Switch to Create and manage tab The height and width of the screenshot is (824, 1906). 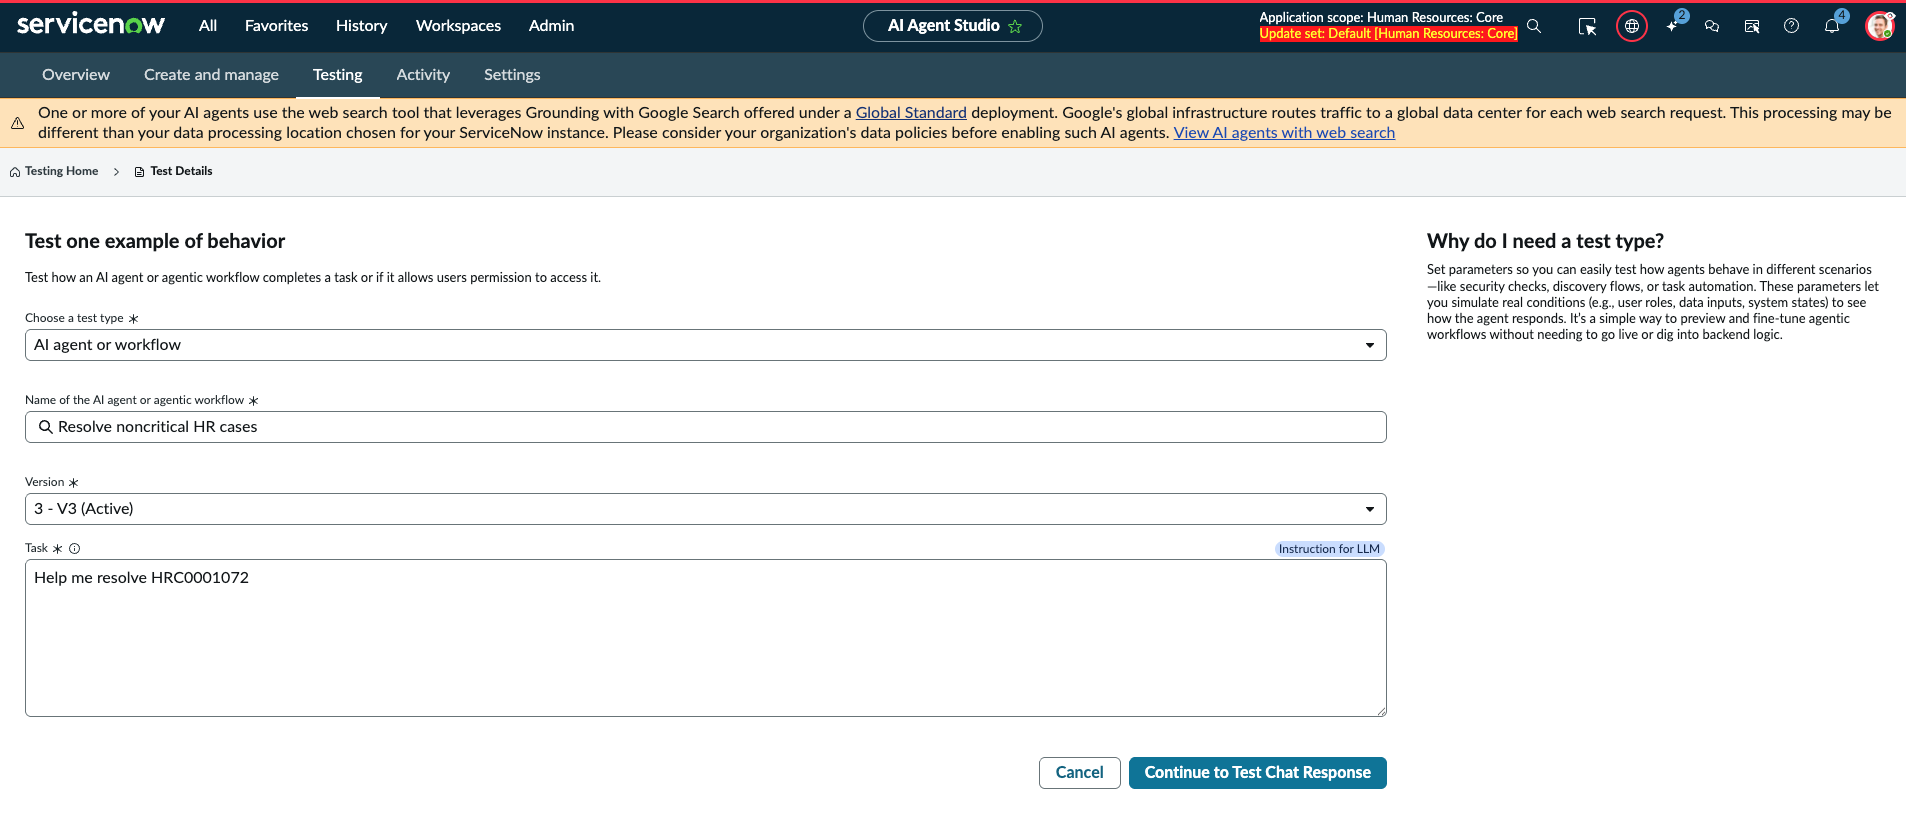click(211, 75)
